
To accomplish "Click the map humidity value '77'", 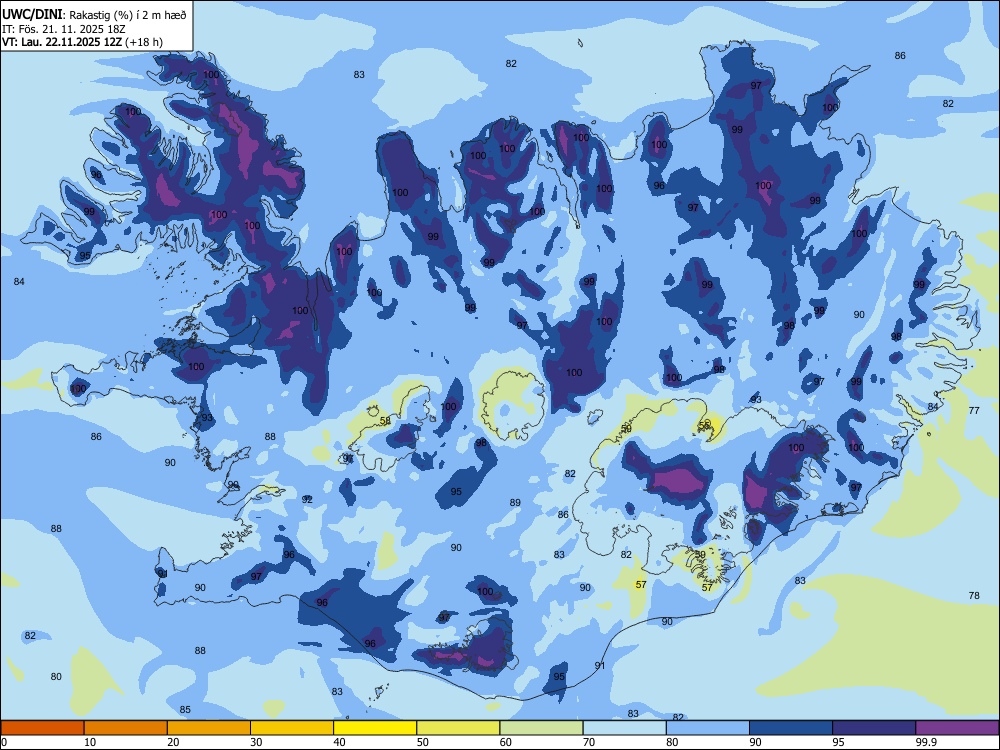I will pyautogui.click(x=974, y=410).
